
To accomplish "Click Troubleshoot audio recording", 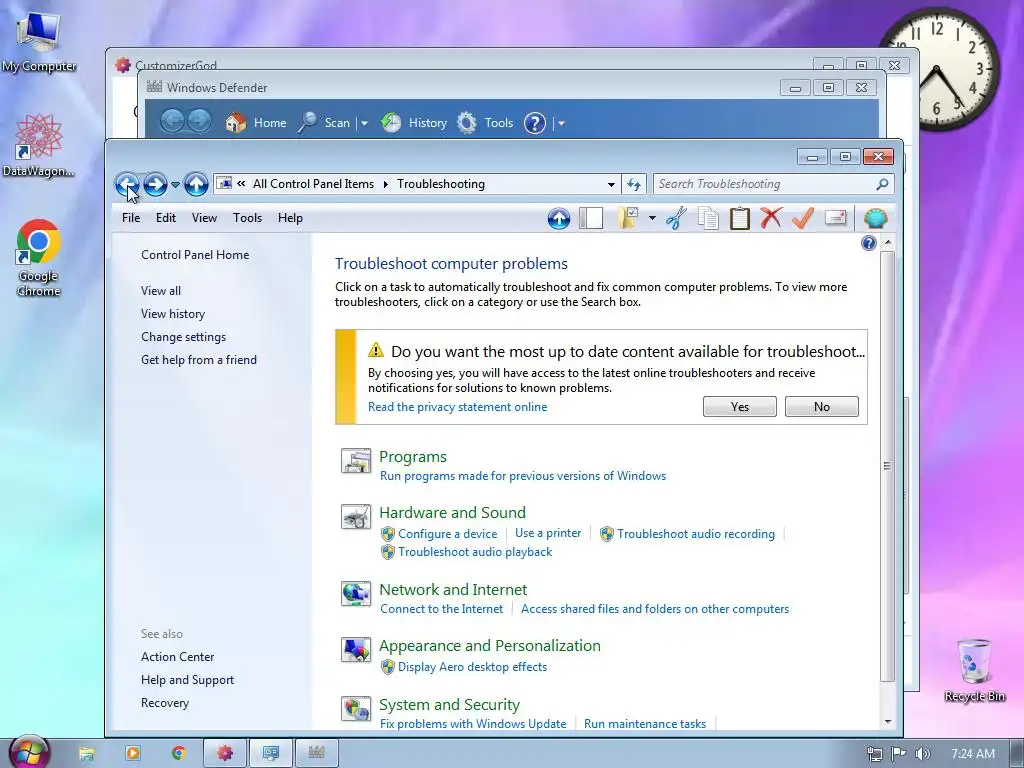I will [696, 534].
